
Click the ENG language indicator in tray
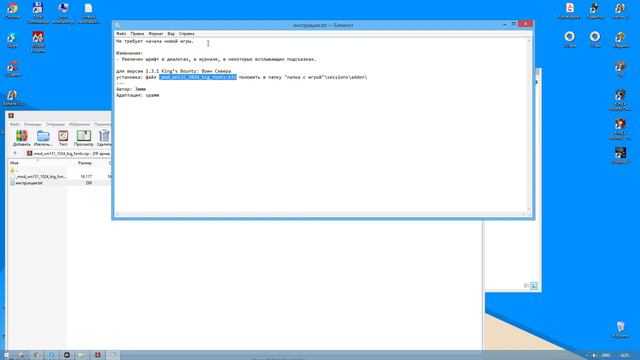pyautogui.click(x=606, y=356)
